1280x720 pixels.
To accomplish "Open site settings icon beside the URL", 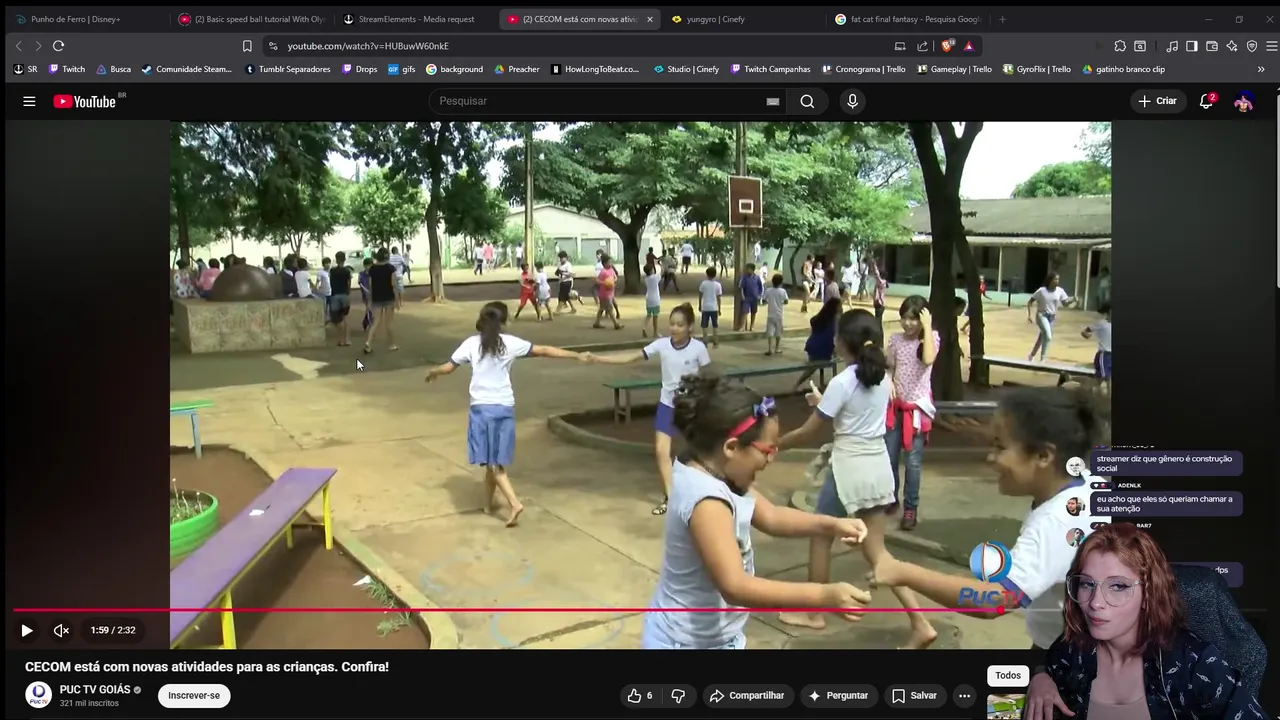I will (x=272, y=46).
